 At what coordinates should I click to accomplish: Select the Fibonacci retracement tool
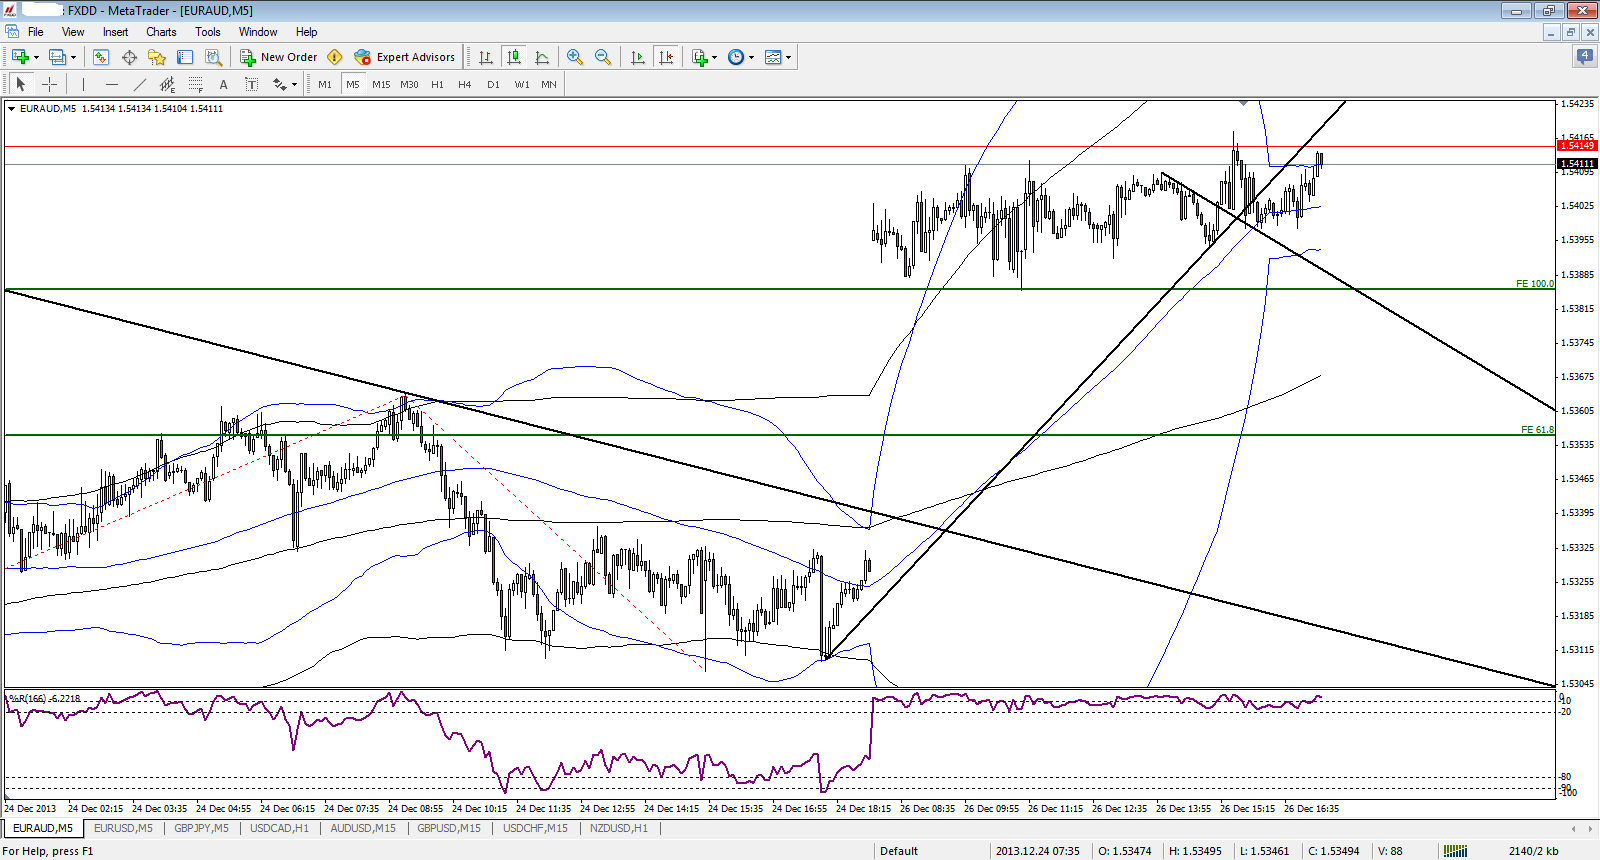tap(195, 84)
